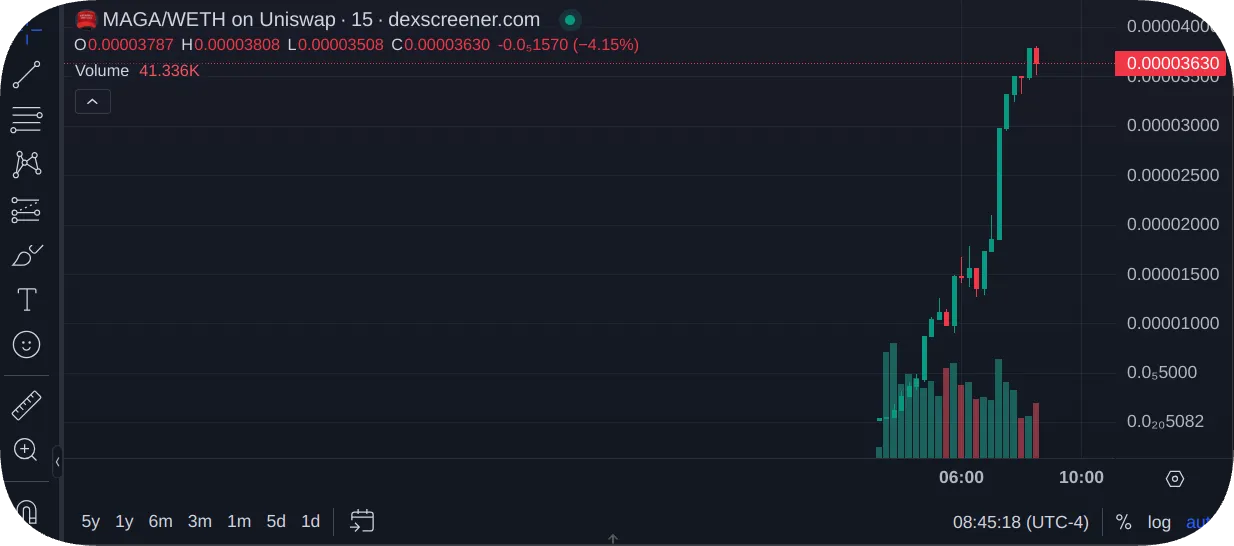Expand the bottom panel up arrow
Image resolution: width=1234 pixels, height=546 pixels.
pyautogui.click(x=613, y=539)
